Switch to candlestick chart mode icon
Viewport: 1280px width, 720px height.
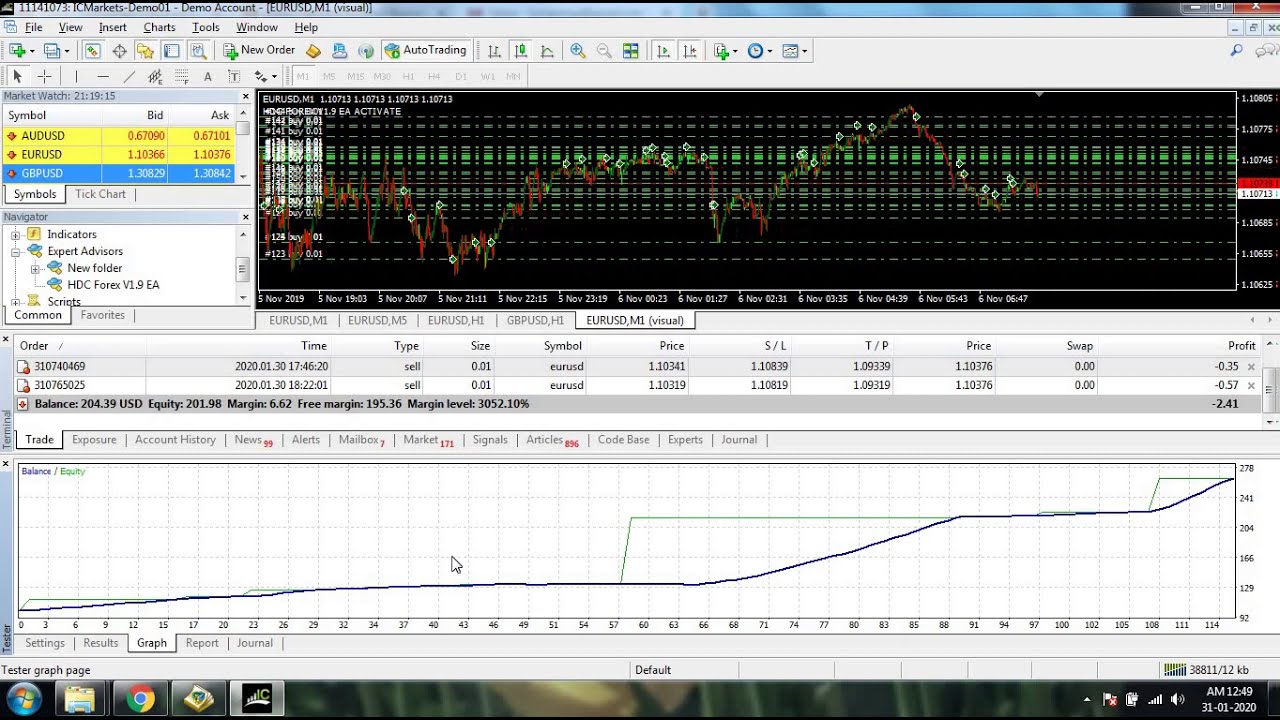coord(520,51)
